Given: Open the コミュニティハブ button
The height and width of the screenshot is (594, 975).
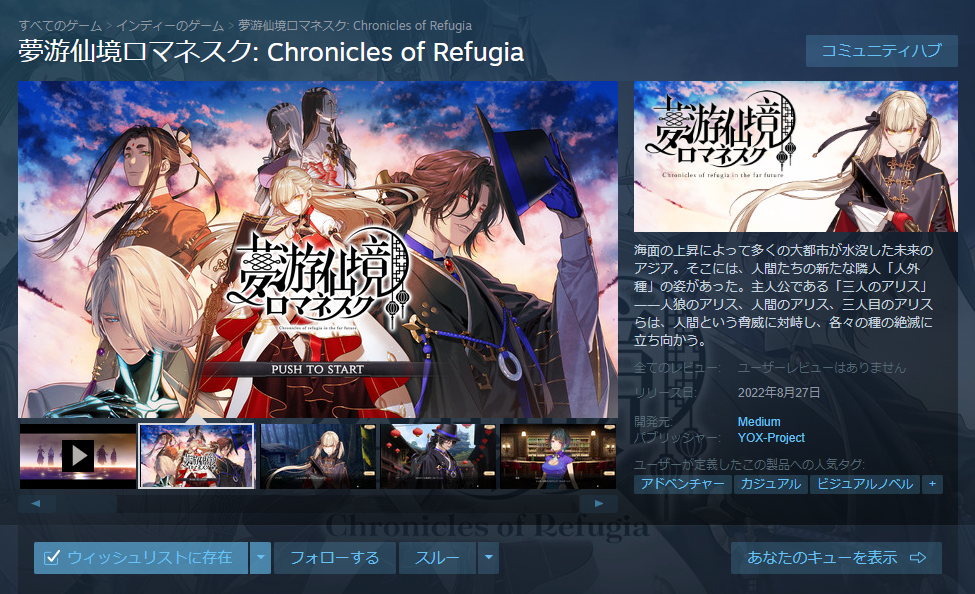Looking at the screenshot, I should pos(882,51).
